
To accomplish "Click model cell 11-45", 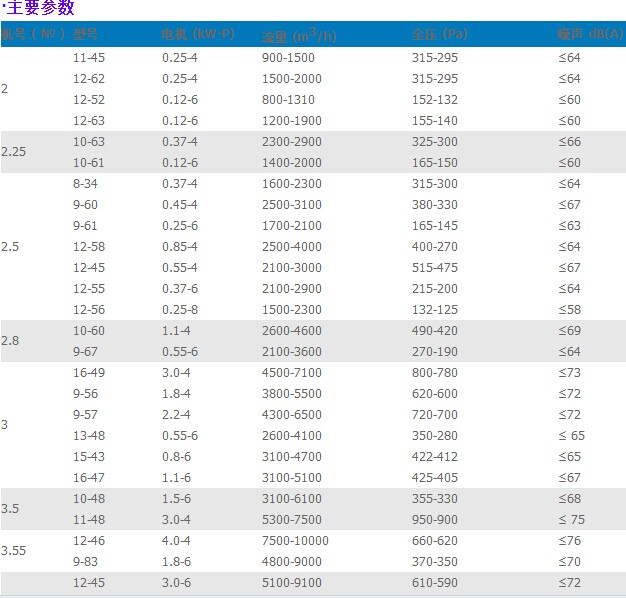I will pyautogui.click(x=89, y=57).
